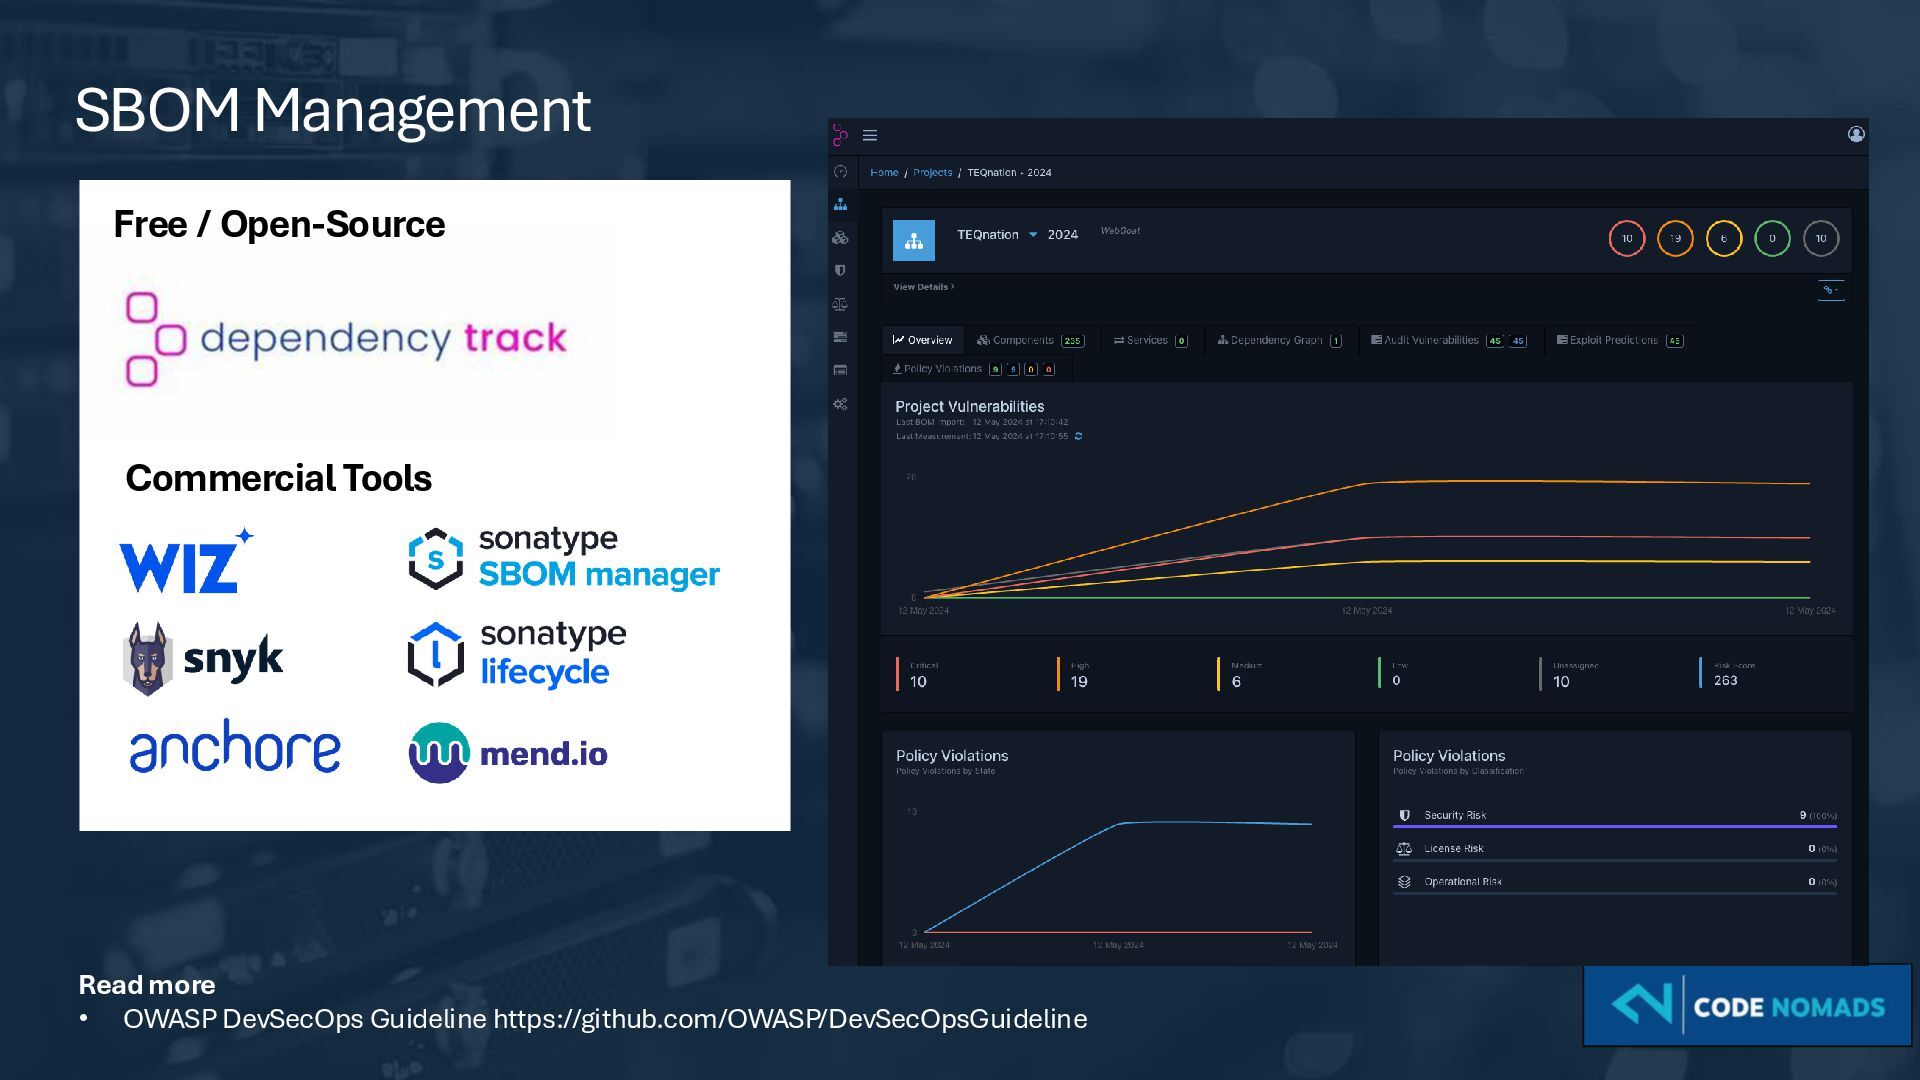Image resolution: width=1920 pixels, height=1080 pixels.
Task: Expand the TEQnation version dropdown arrow
Action: pos(1033,235)
